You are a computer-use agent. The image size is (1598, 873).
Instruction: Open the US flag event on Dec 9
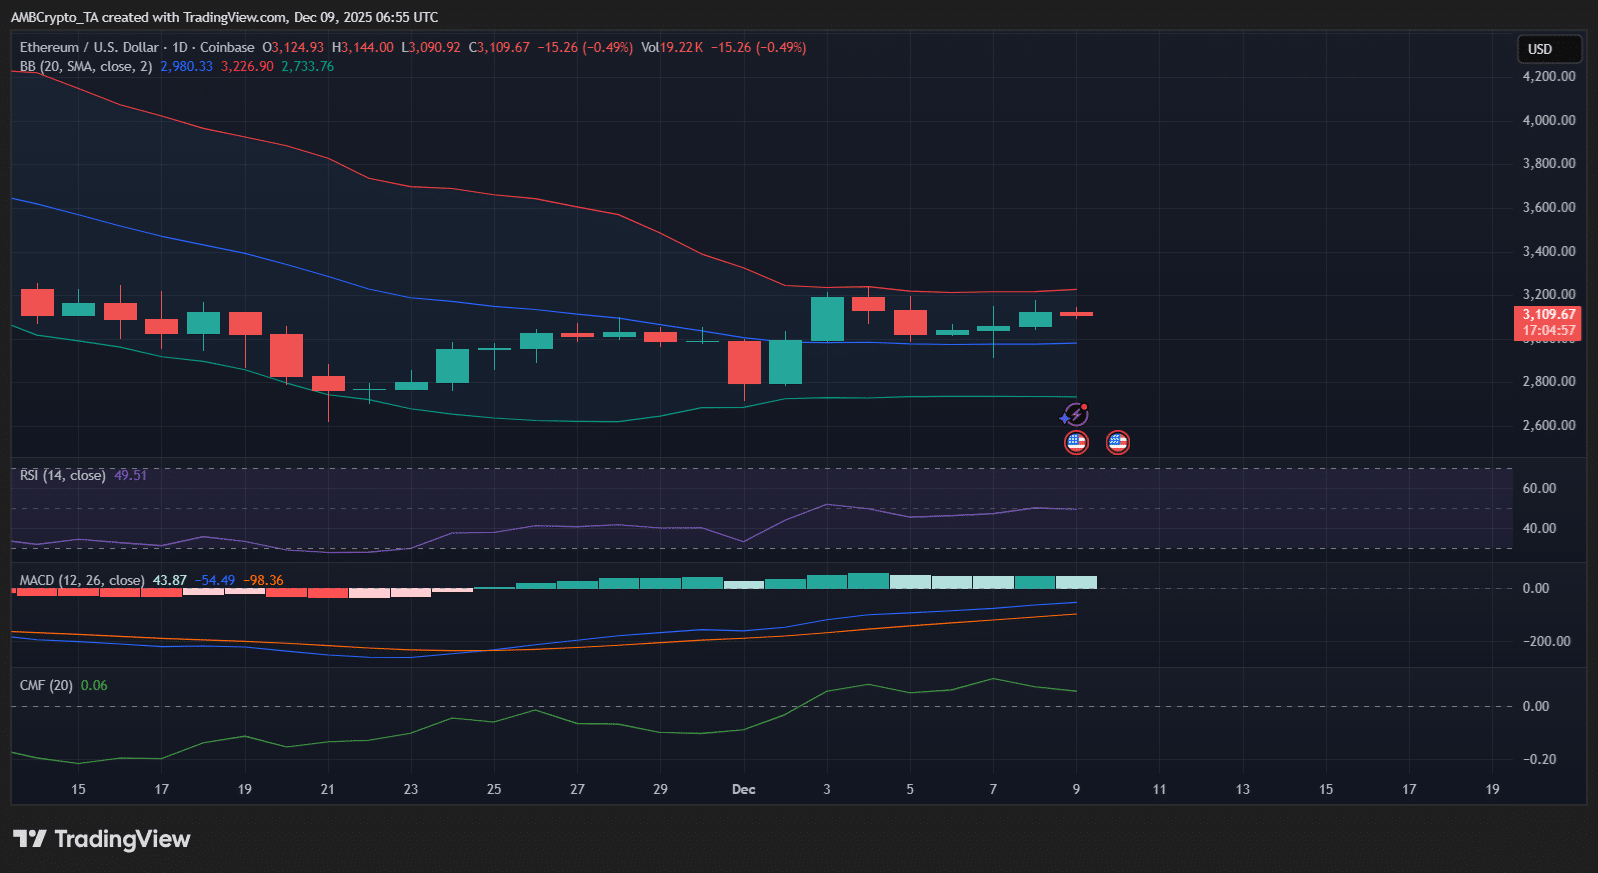[x=1076, y=442]
